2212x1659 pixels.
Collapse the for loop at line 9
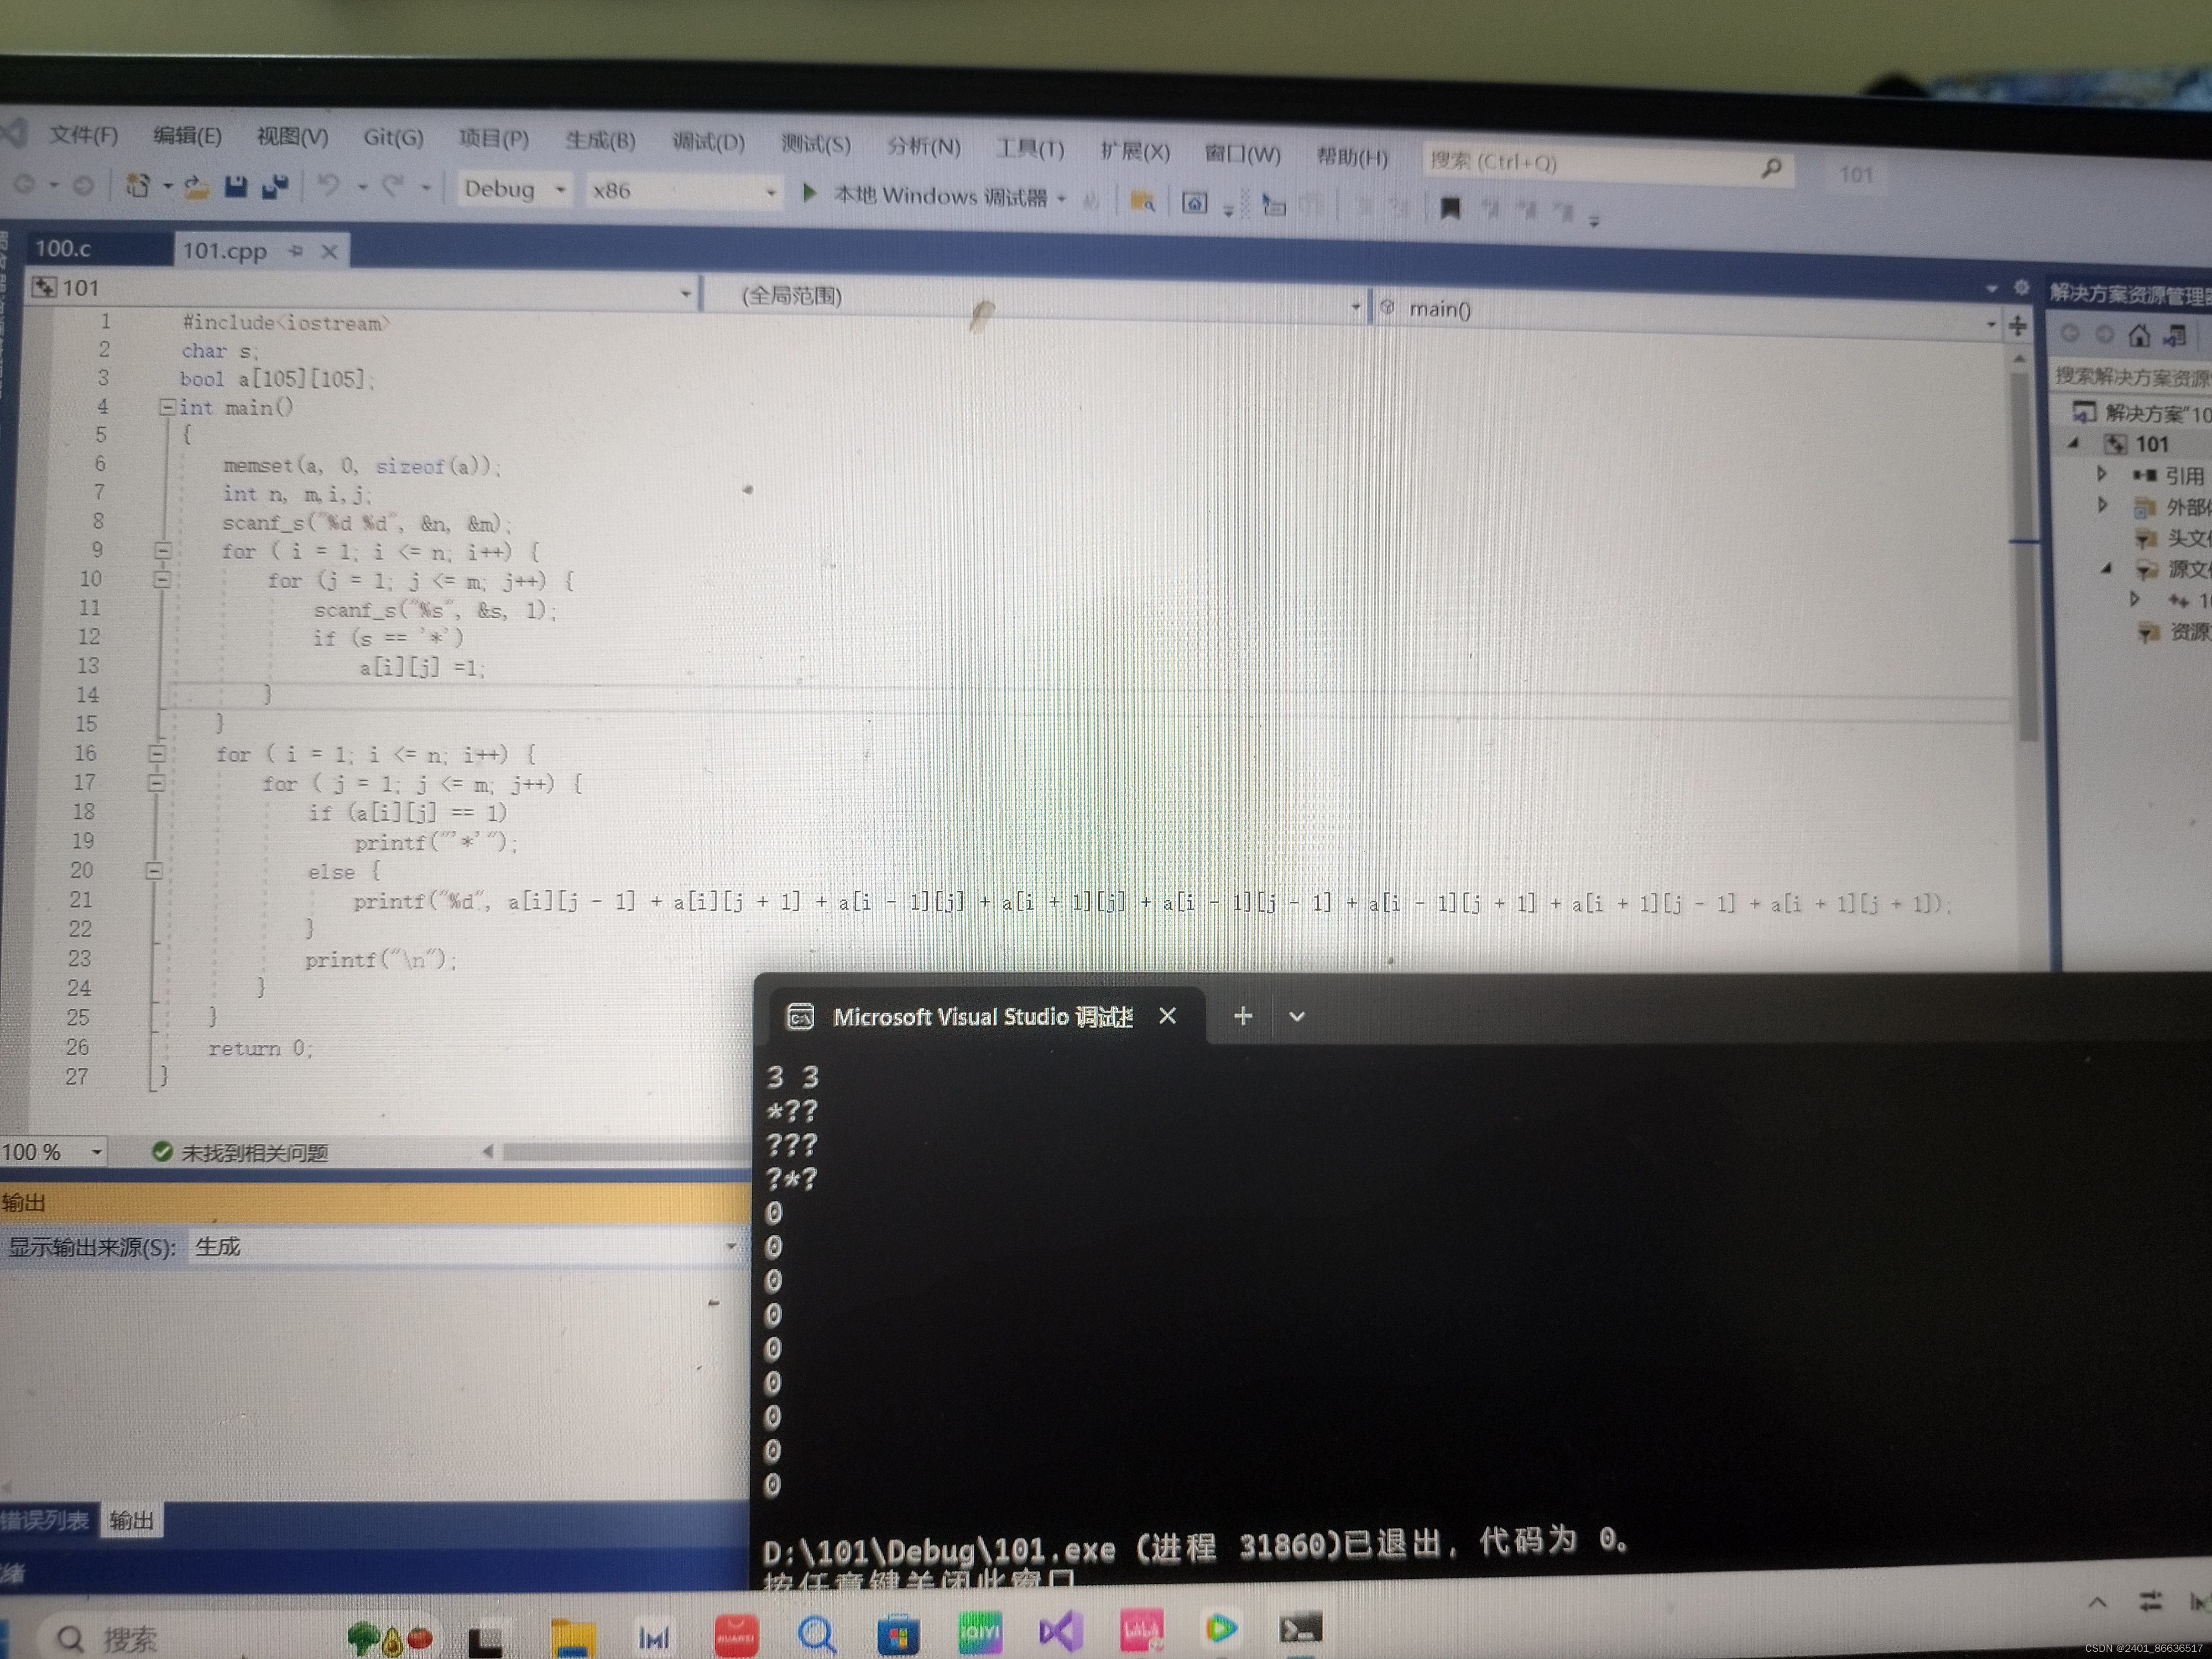tap(162, 550)
